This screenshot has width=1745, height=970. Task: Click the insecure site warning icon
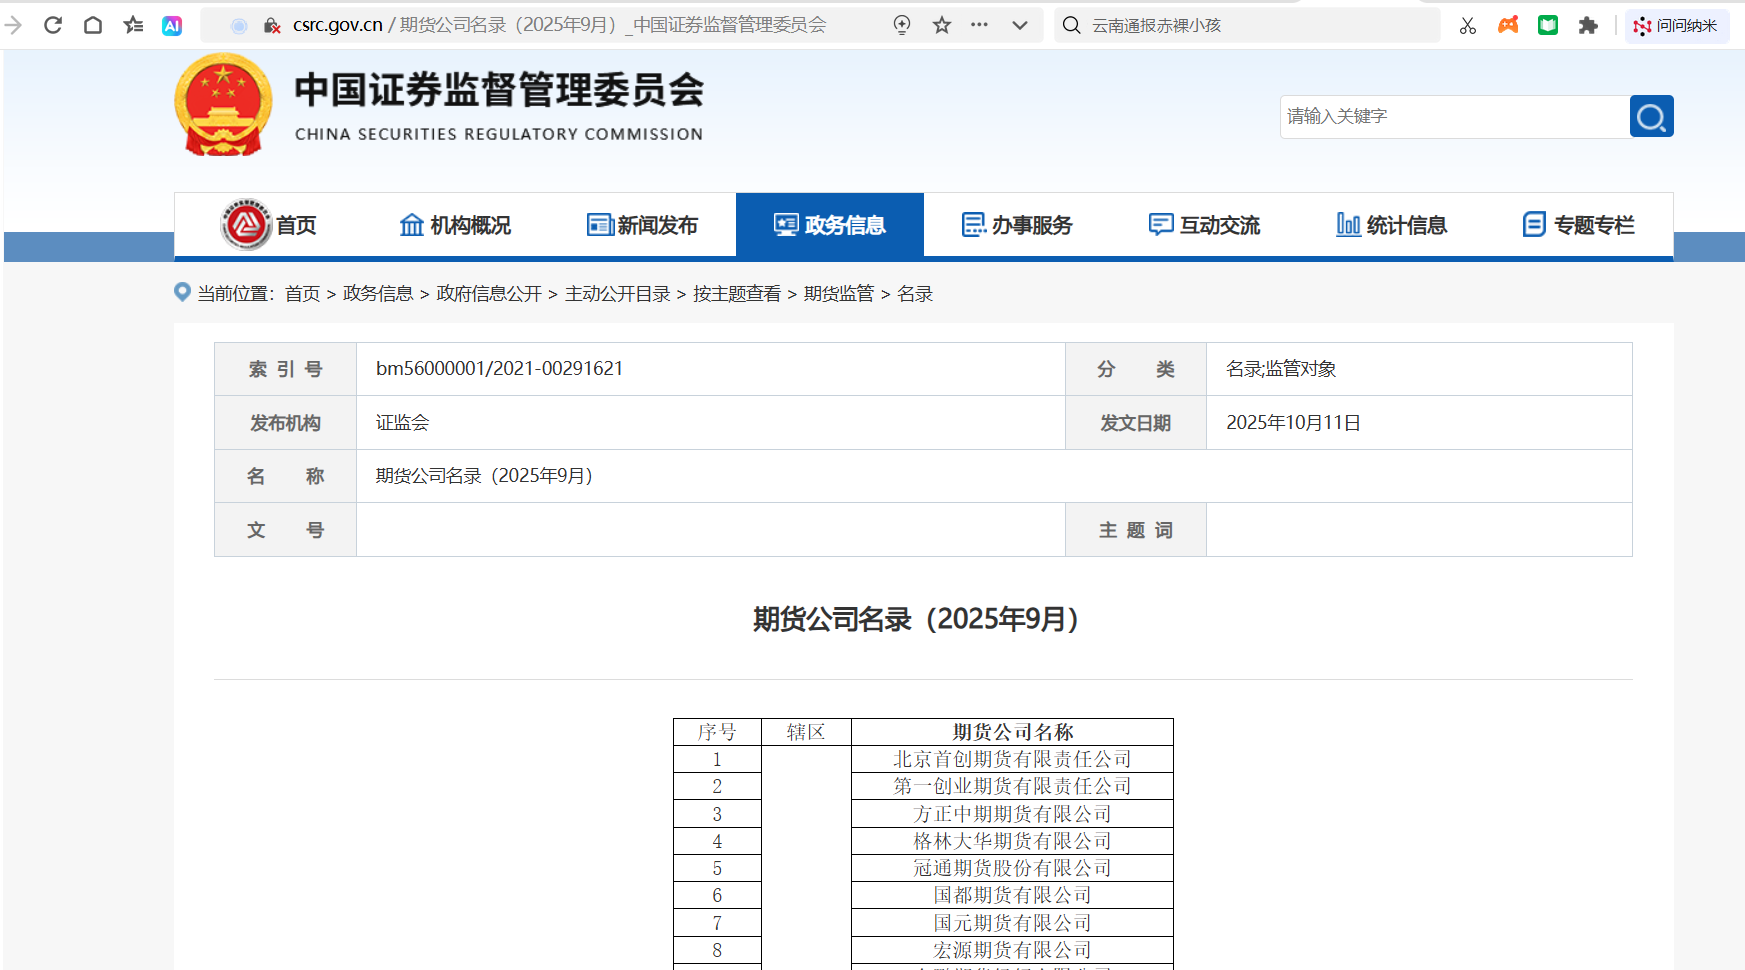coord(272,26)
